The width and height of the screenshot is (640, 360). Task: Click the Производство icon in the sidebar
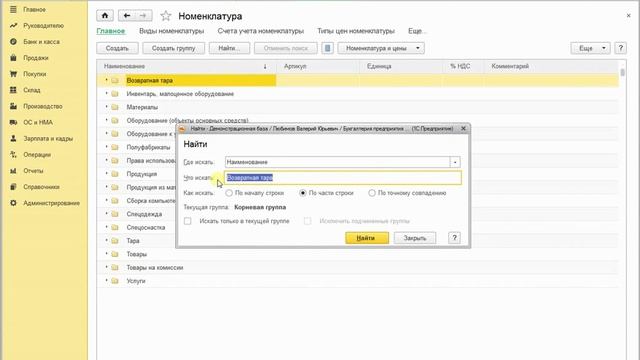13,106
